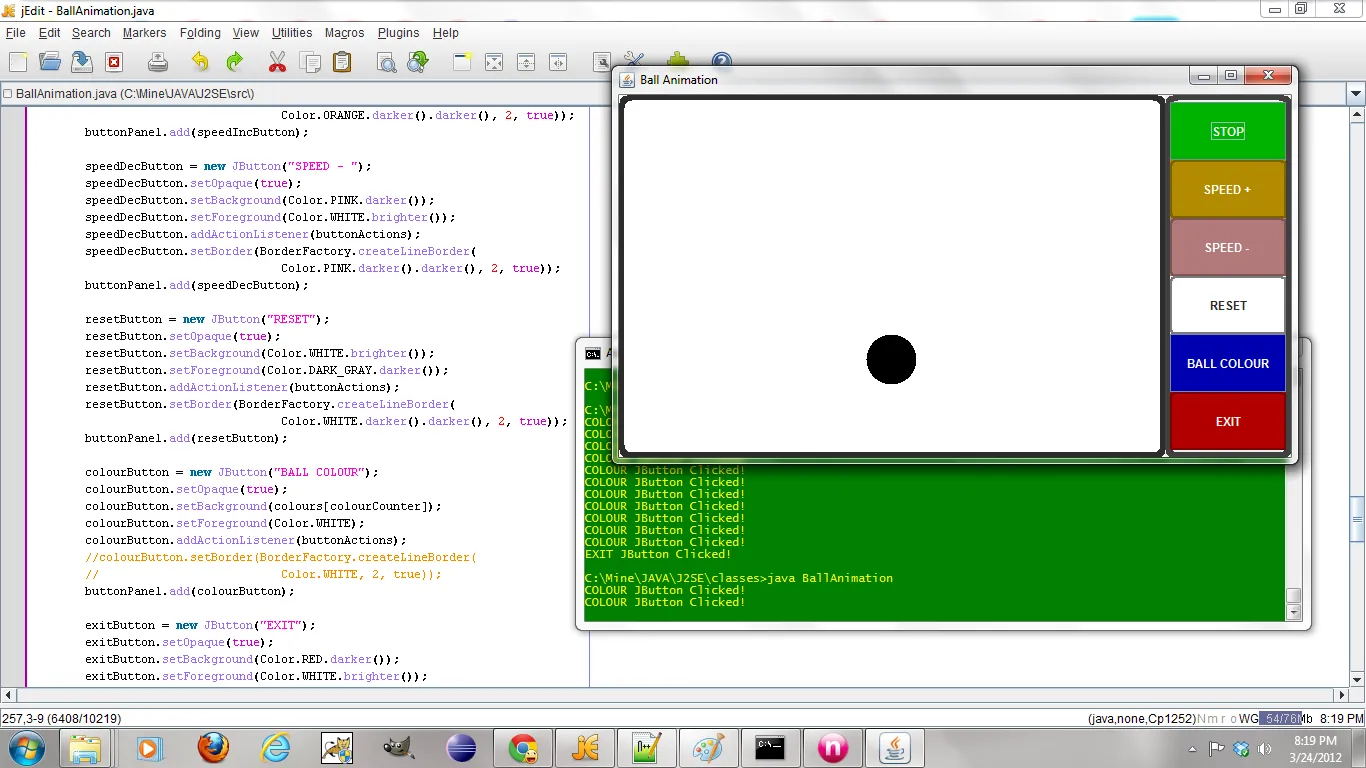This screenshot has height=768, width=1366.
Task: Click the green Redo arrow icon
Action: tap(234, 62)
